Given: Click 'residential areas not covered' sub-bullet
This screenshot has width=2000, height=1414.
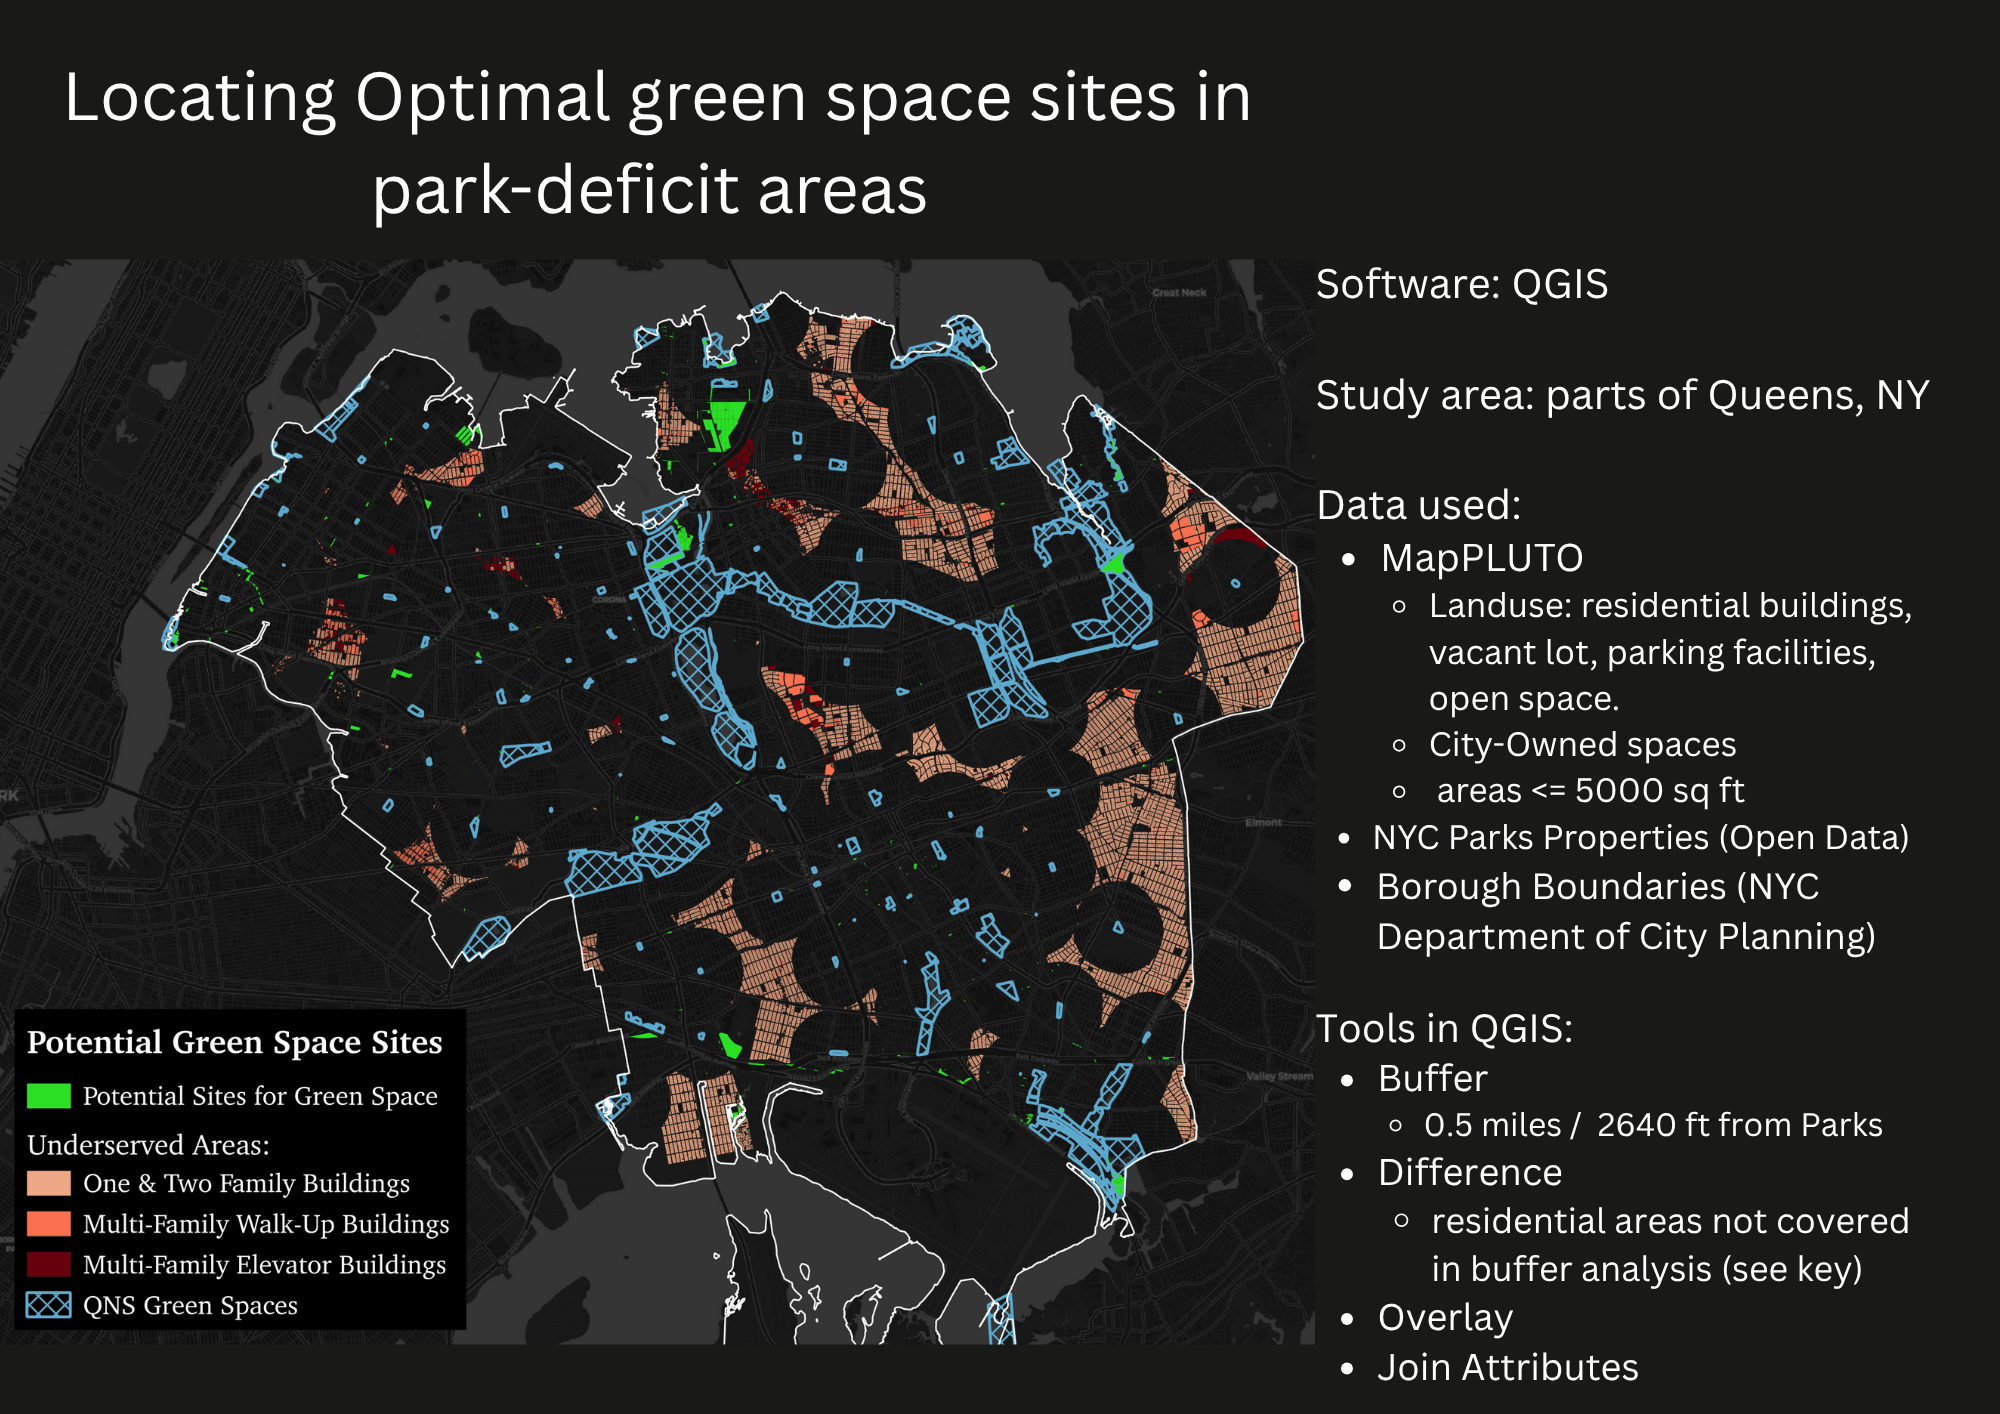Looking at the screenshot, I should (1670, 1222).
